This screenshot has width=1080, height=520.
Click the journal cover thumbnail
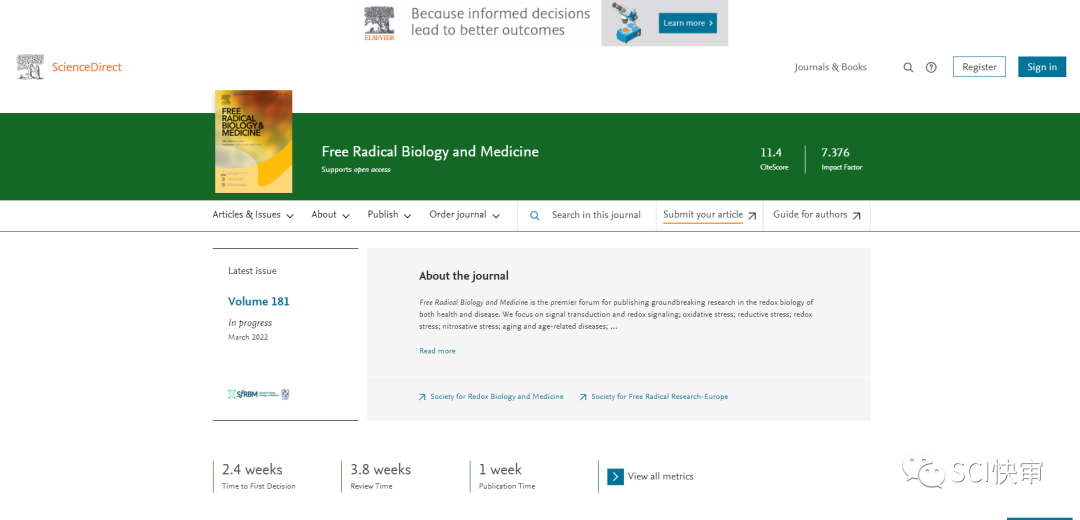[253, 141]
